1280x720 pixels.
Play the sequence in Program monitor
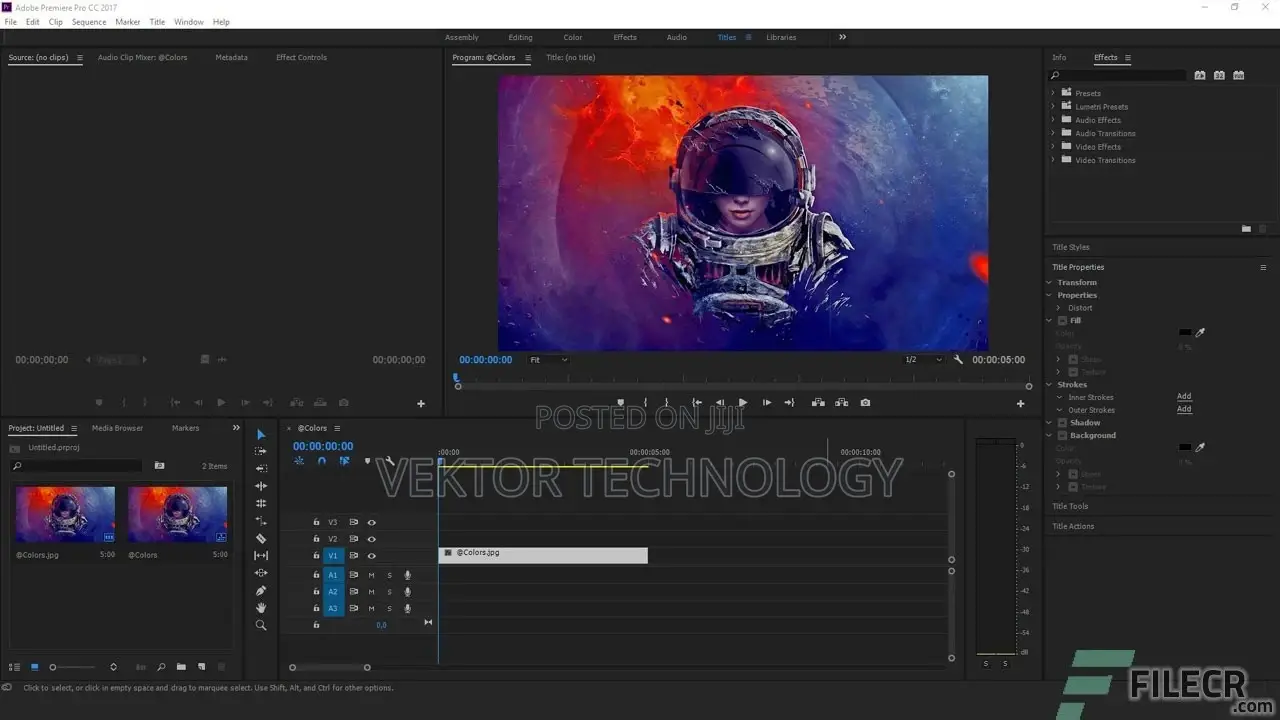pos(742,403)
